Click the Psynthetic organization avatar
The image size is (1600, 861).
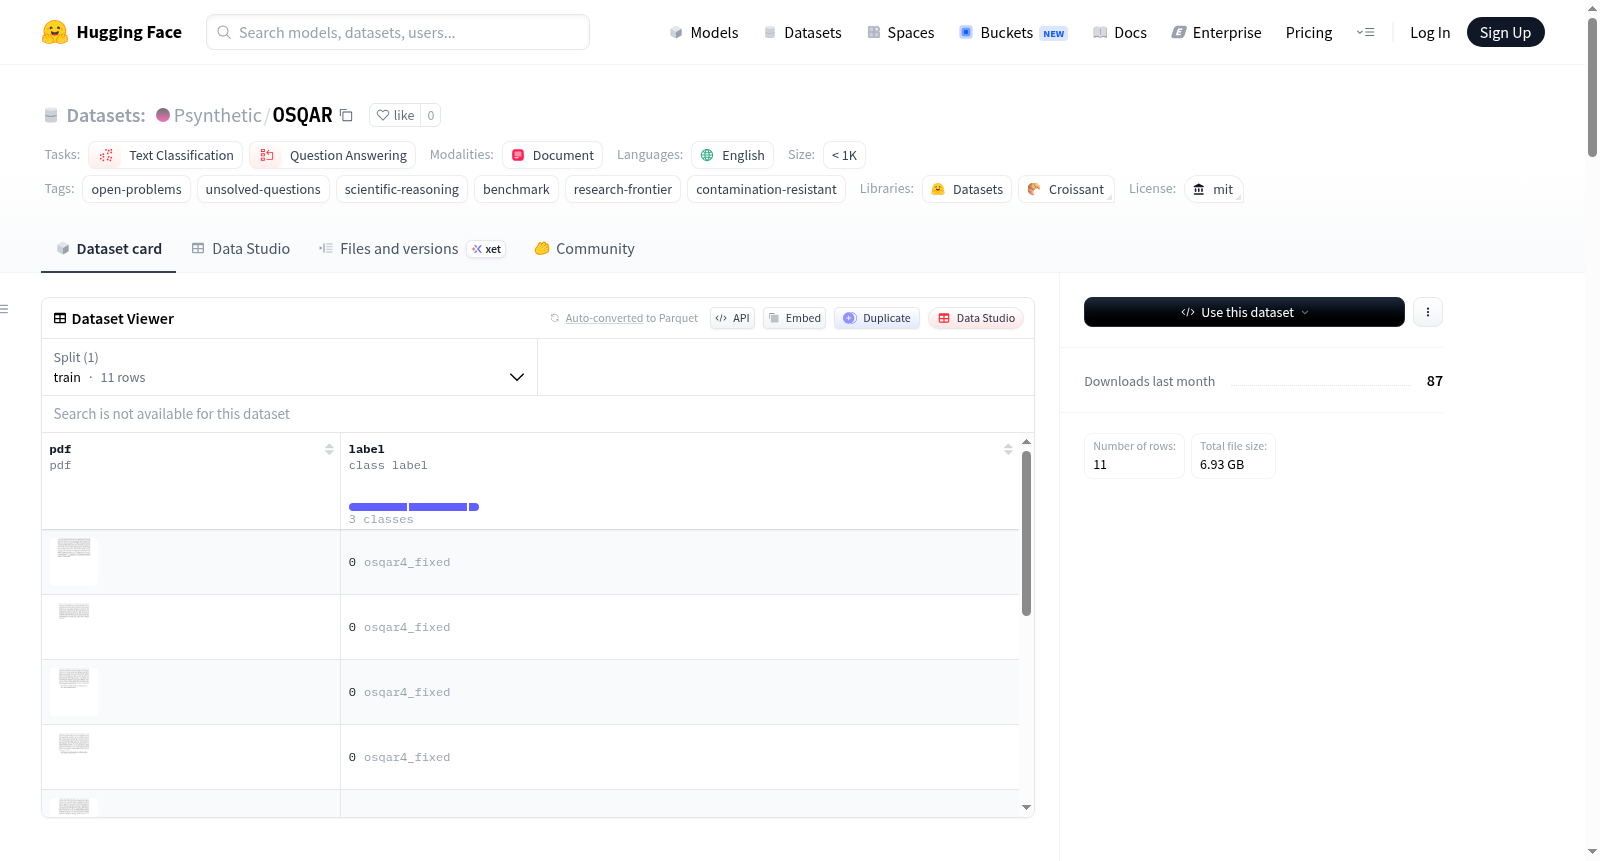click(x=163, y=115)
